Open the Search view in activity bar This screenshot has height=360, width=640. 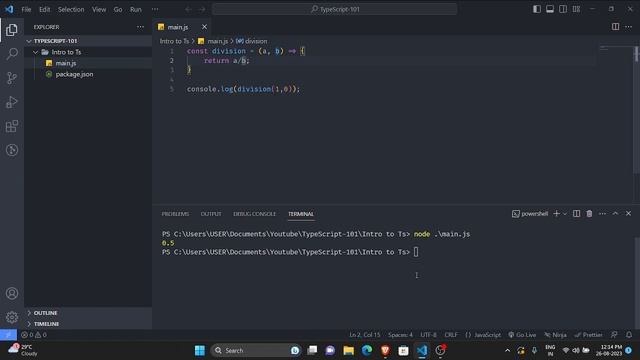[12, 53]
